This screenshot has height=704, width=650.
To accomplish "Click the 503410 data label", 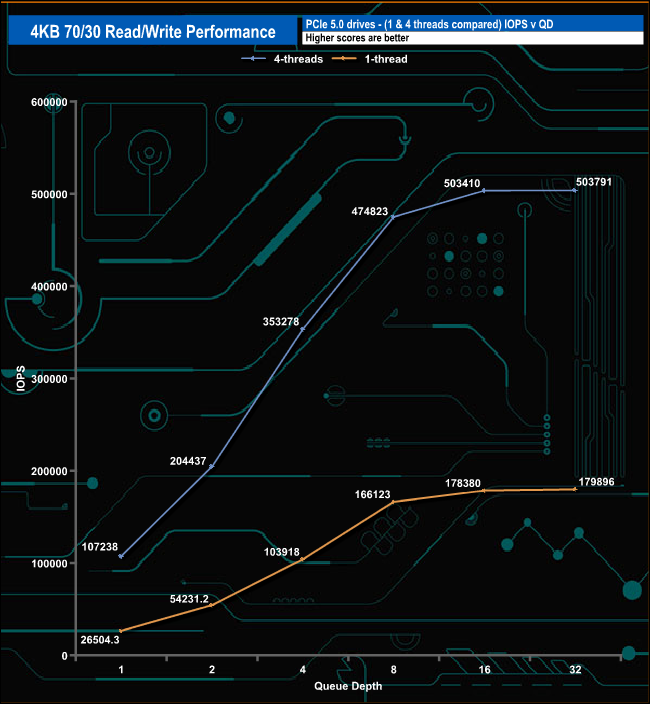I will click(x=462, y=183).
